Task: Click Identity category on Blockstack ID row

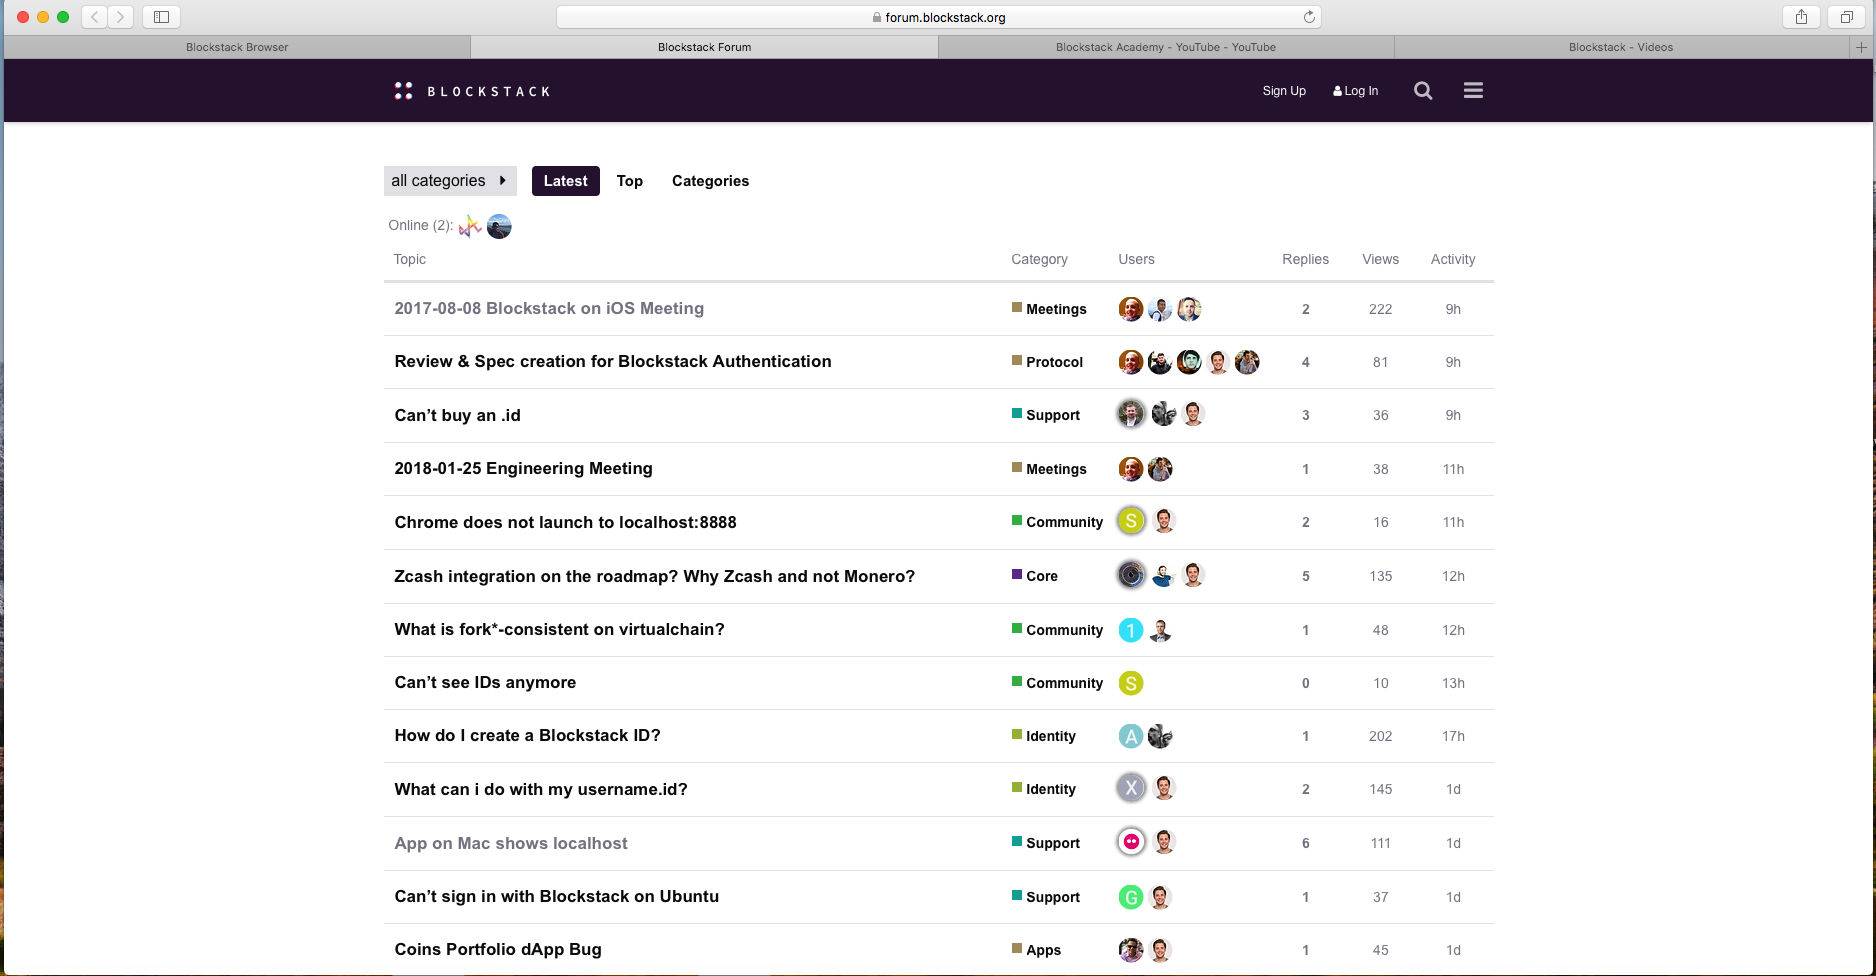Action: click(1044, 736)
